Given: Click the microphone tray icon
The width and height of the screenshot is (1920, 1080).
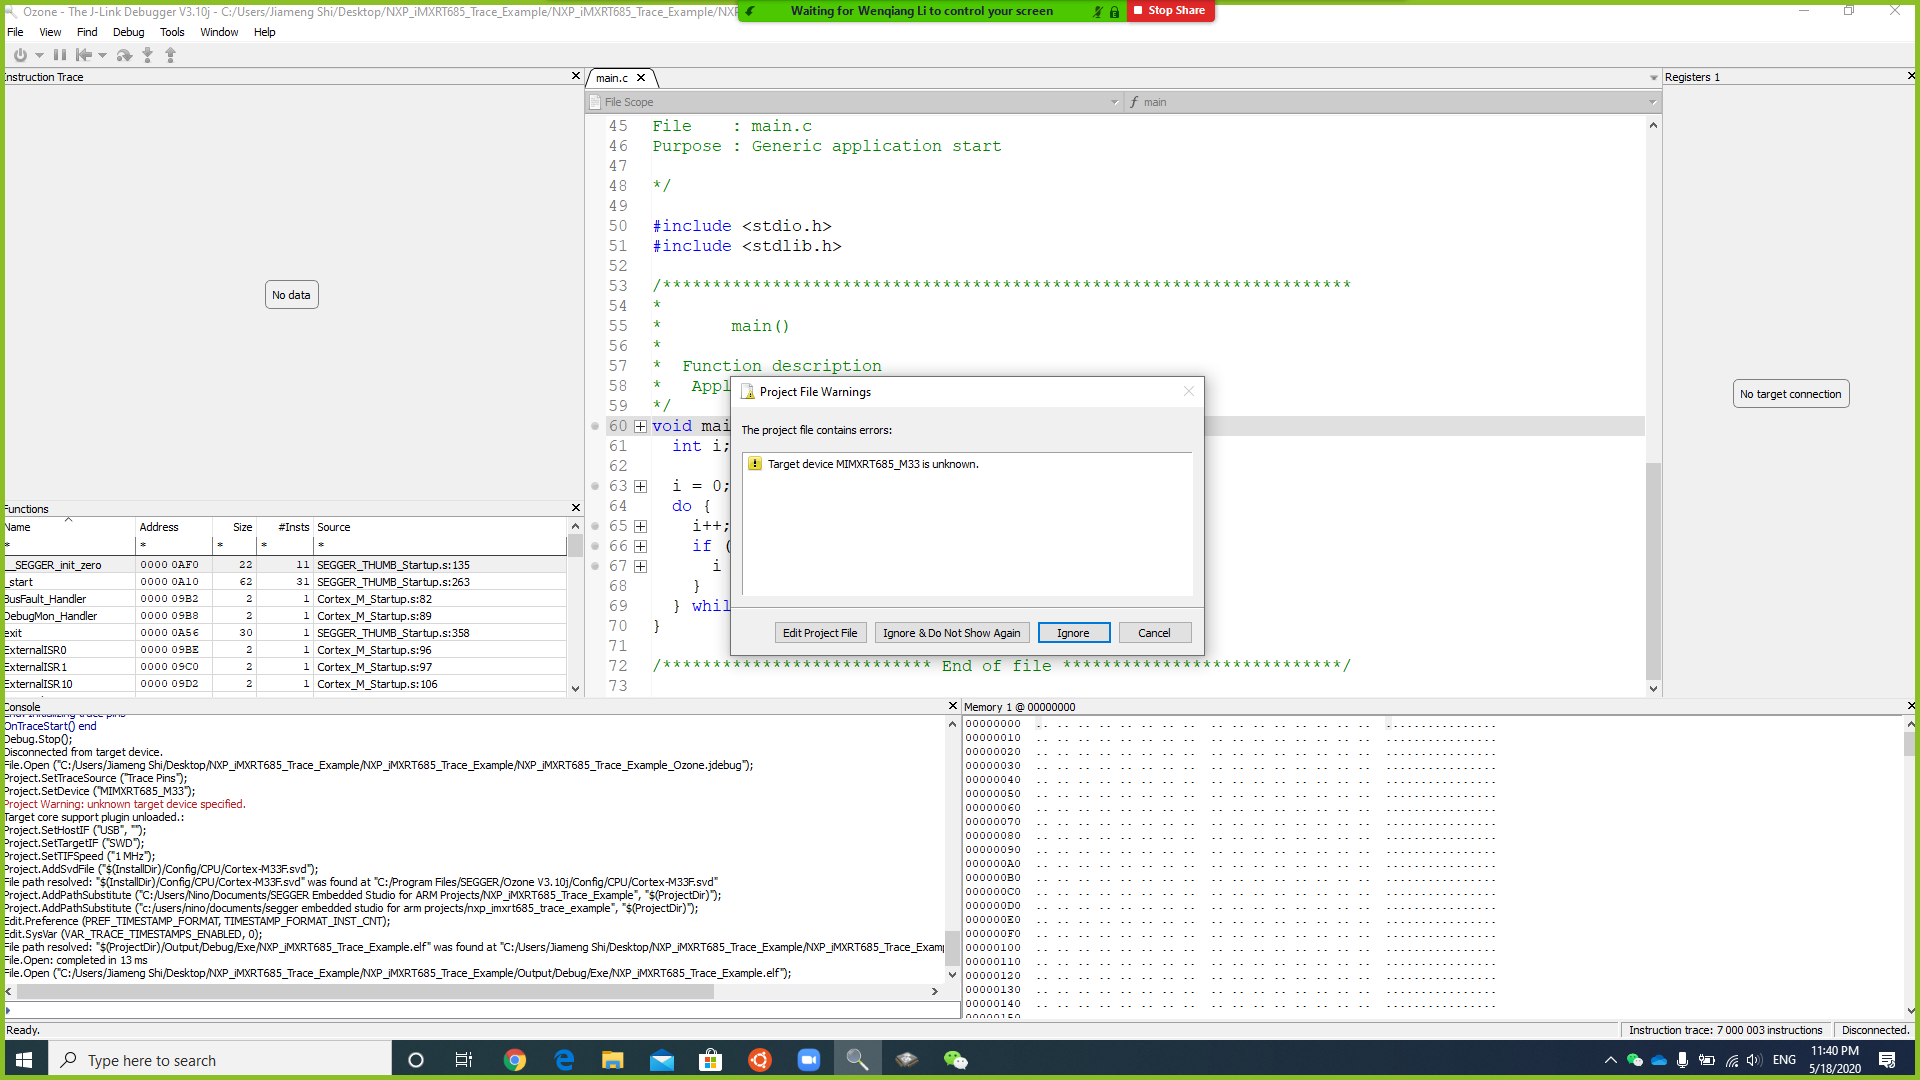Looking at the screenshot, I should [1683, 1060].
